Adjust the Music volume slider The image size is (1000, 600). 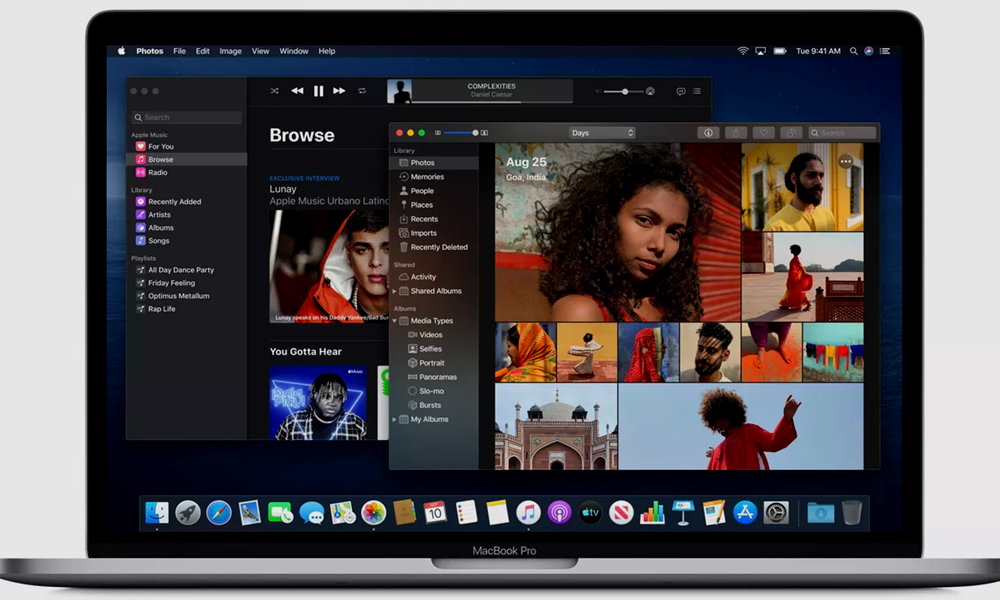(x=624, y=92)
